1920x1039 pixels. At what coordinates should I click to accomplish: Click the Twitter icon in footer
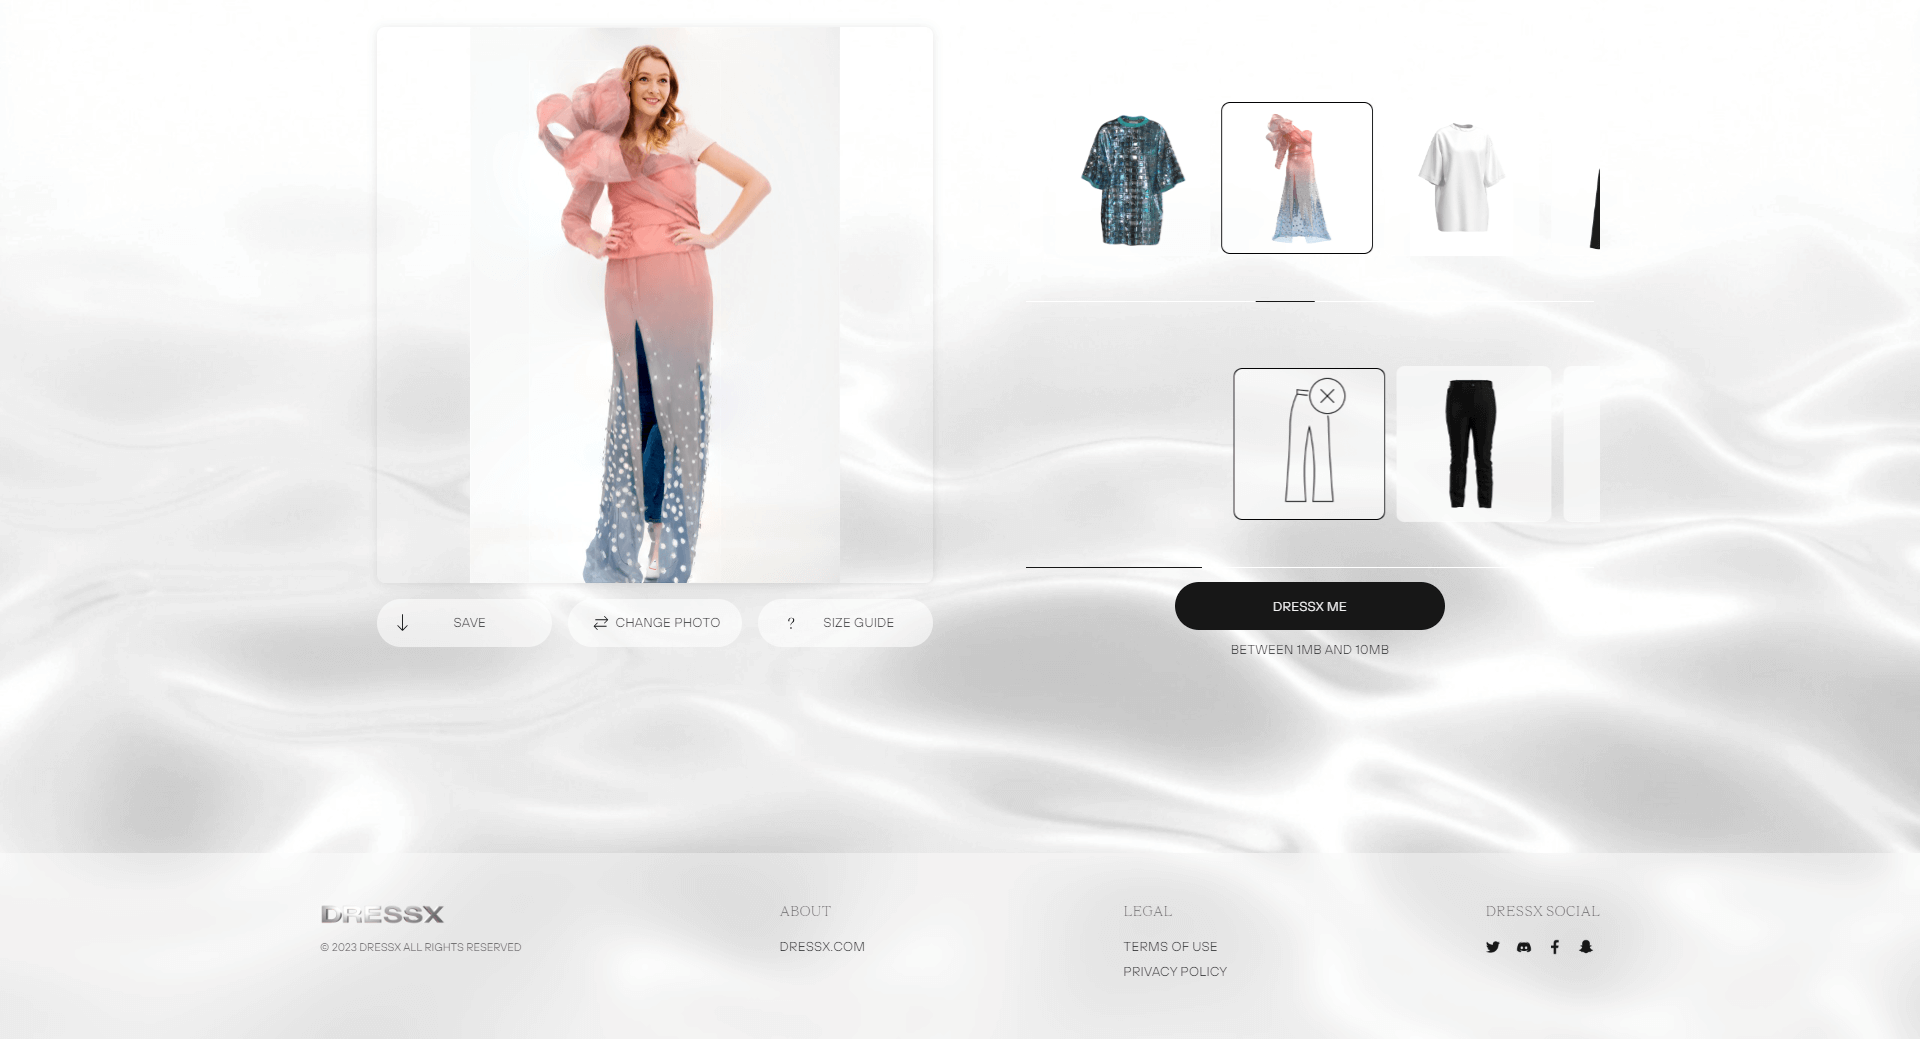coord(1493,947)
